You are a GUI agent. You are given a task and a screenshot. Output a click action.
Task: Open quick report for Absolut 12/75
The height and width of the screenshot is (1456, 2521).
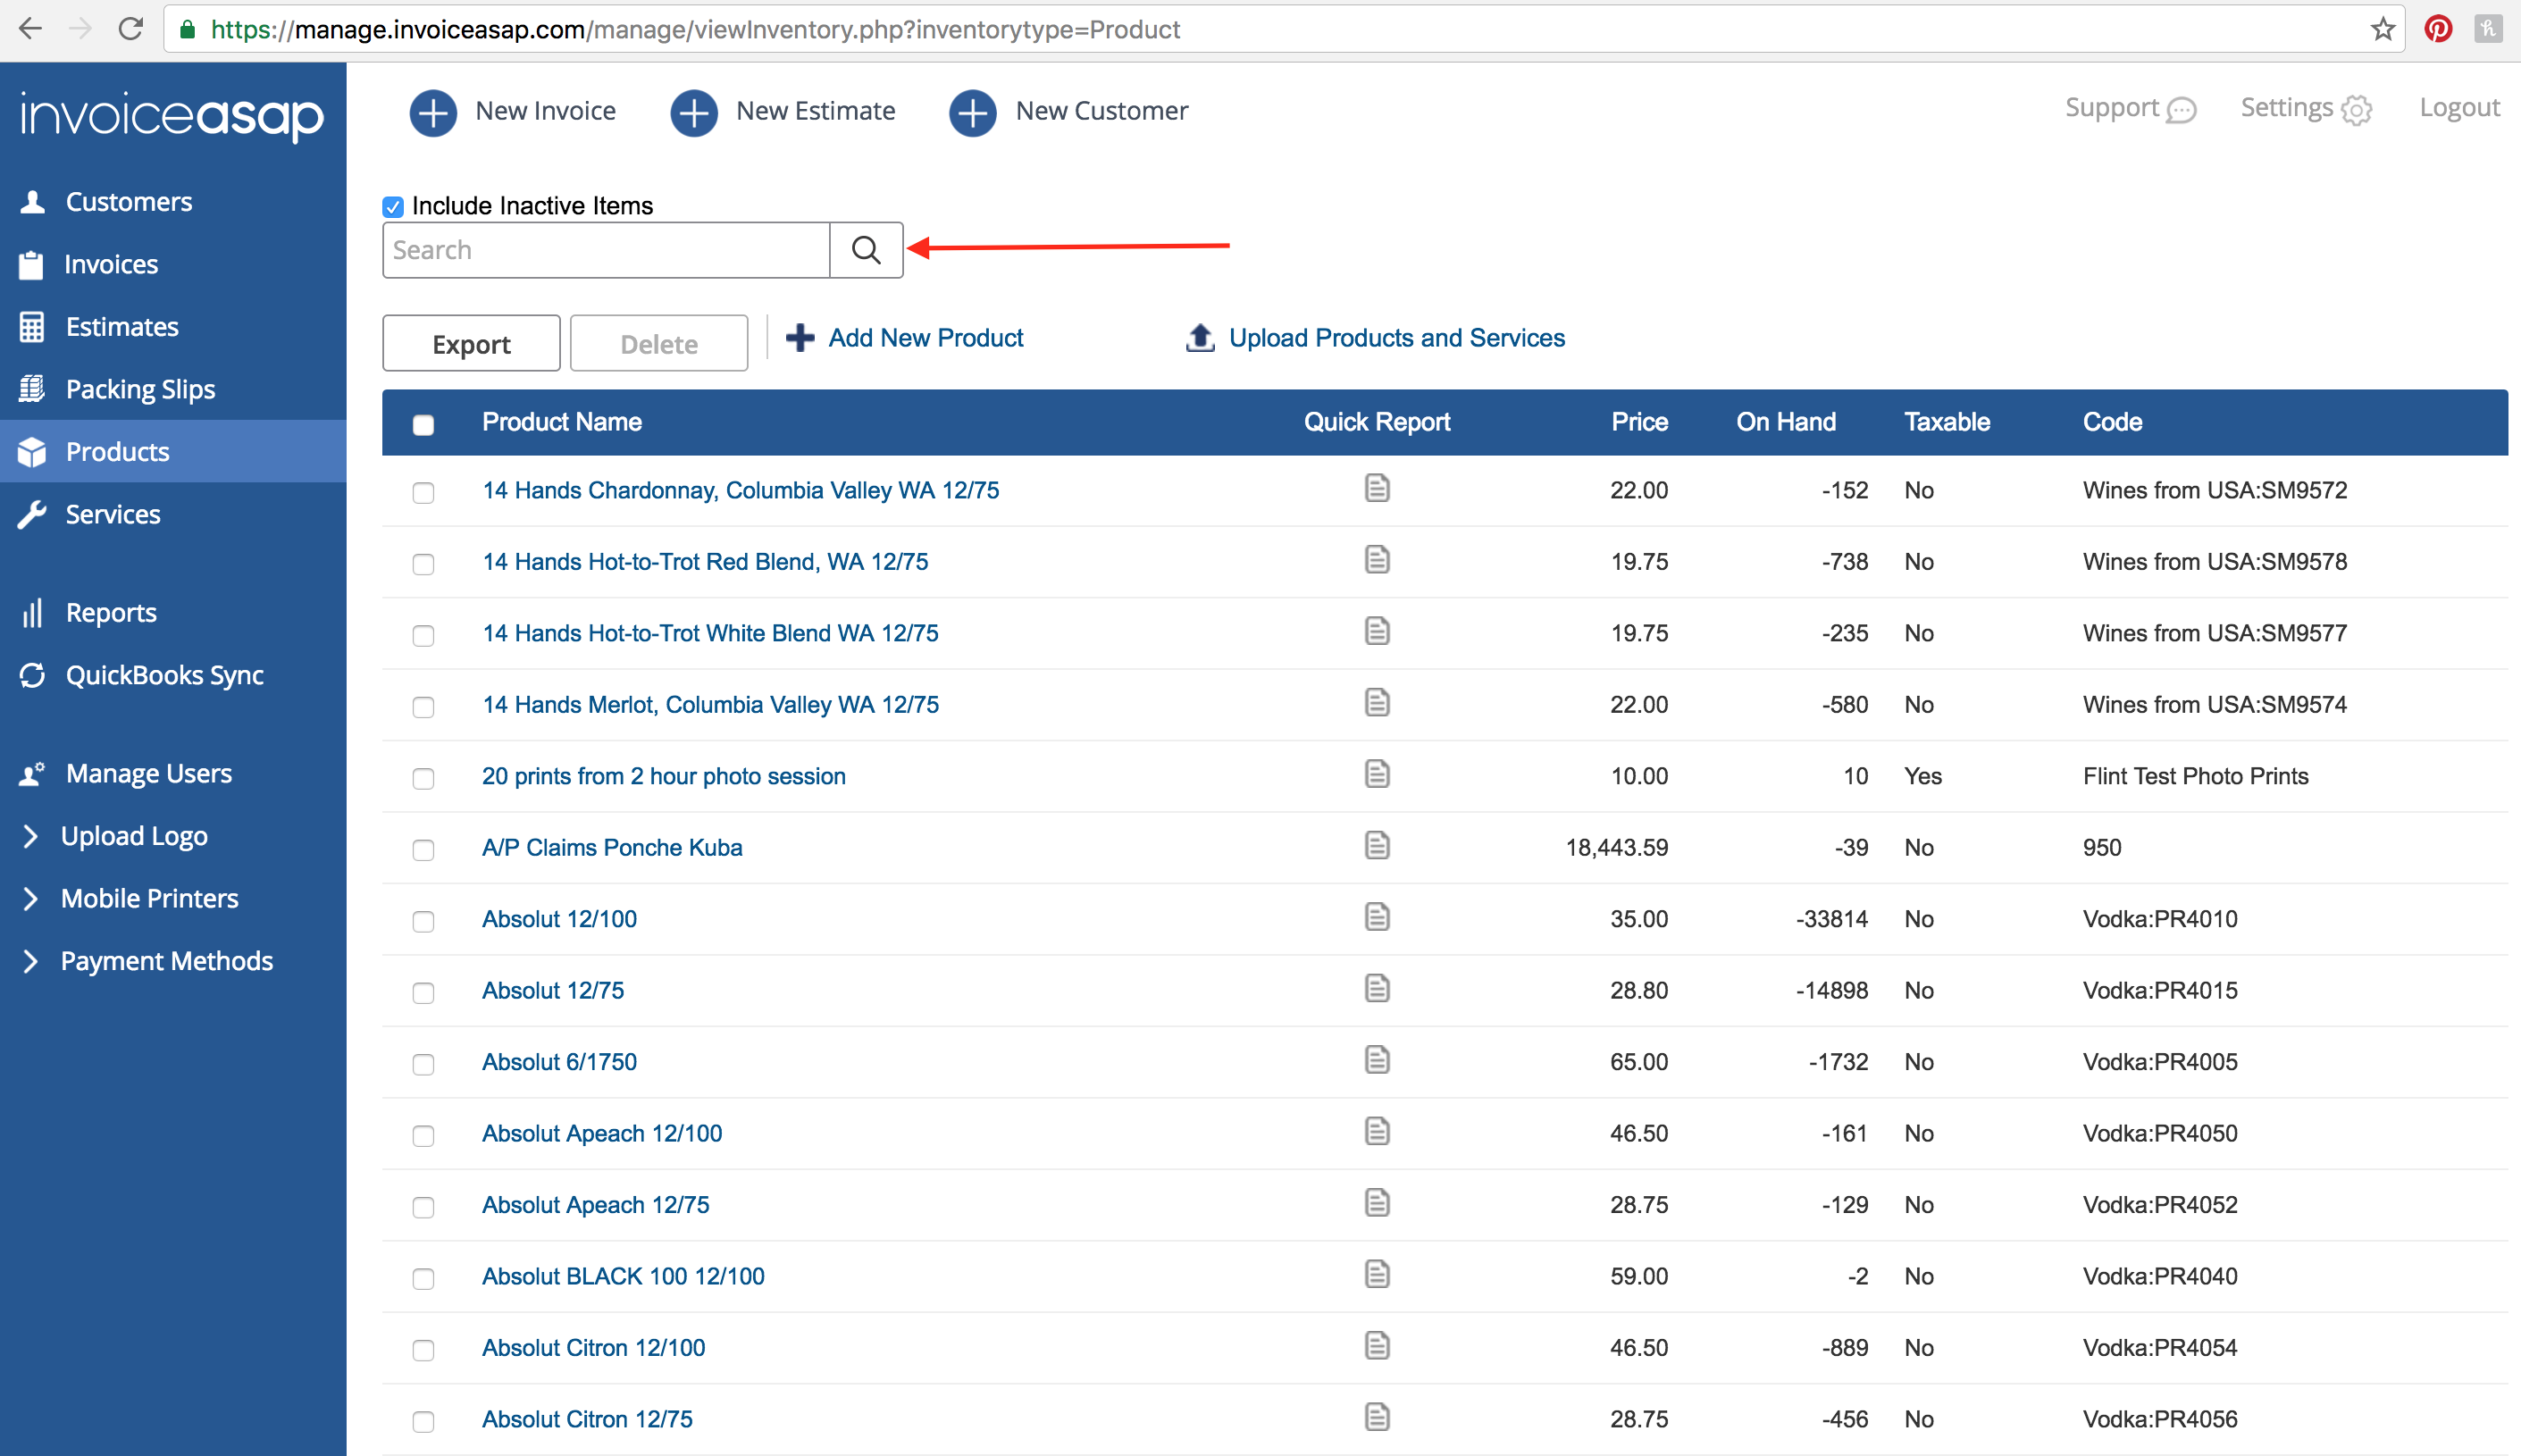click(x=1377, y=989)
